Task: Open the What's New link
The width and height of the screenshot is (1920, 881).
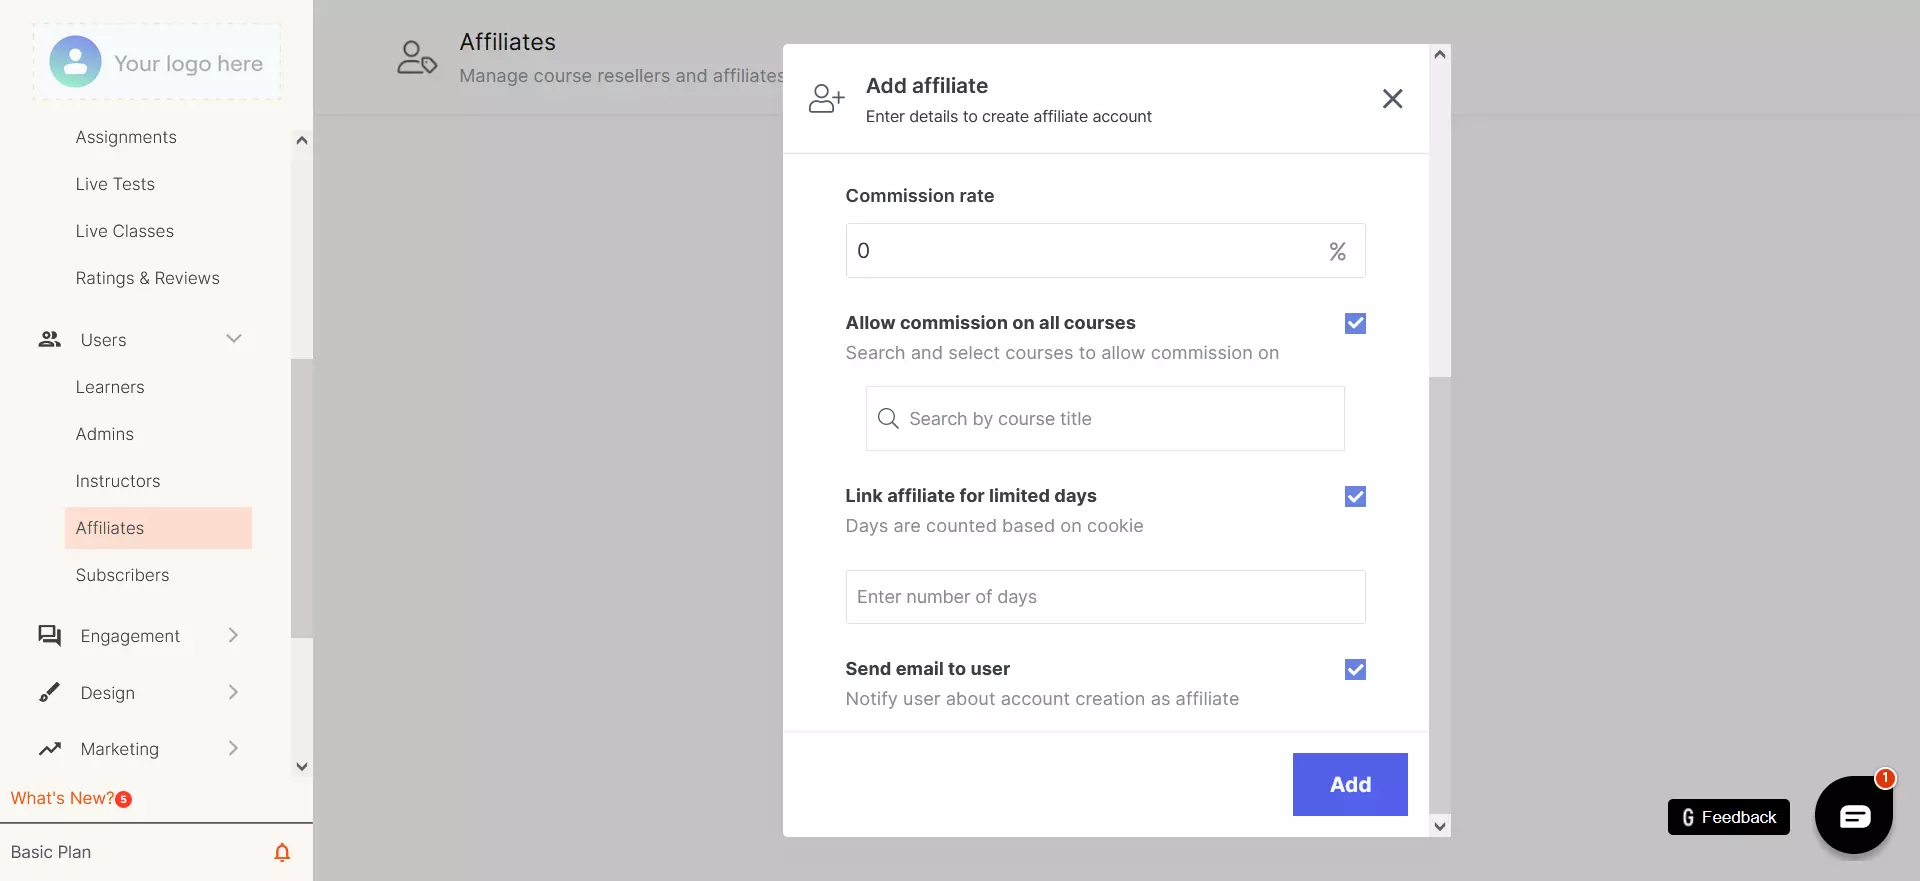Action: pos(62,798)
